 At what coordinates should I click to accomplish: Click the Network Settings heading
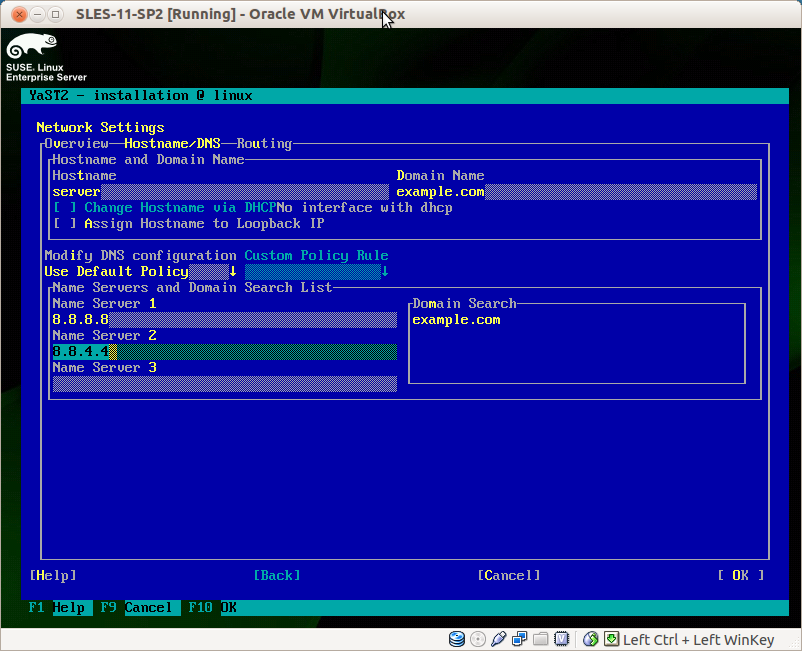tap(100, 127)
